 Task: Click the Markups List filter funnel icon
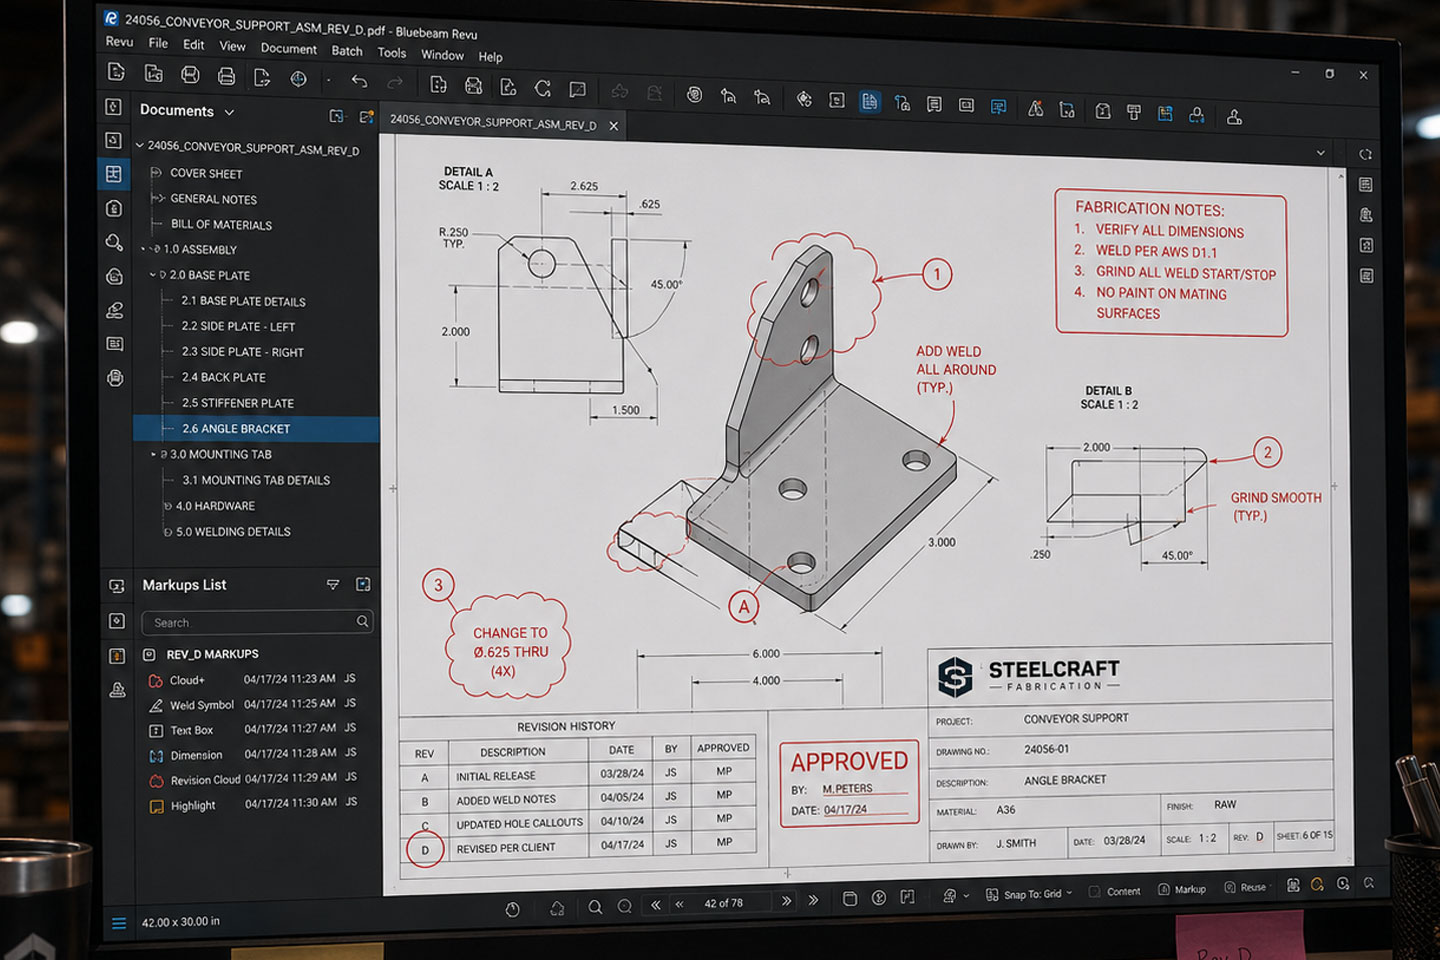(x=333, y=585)
